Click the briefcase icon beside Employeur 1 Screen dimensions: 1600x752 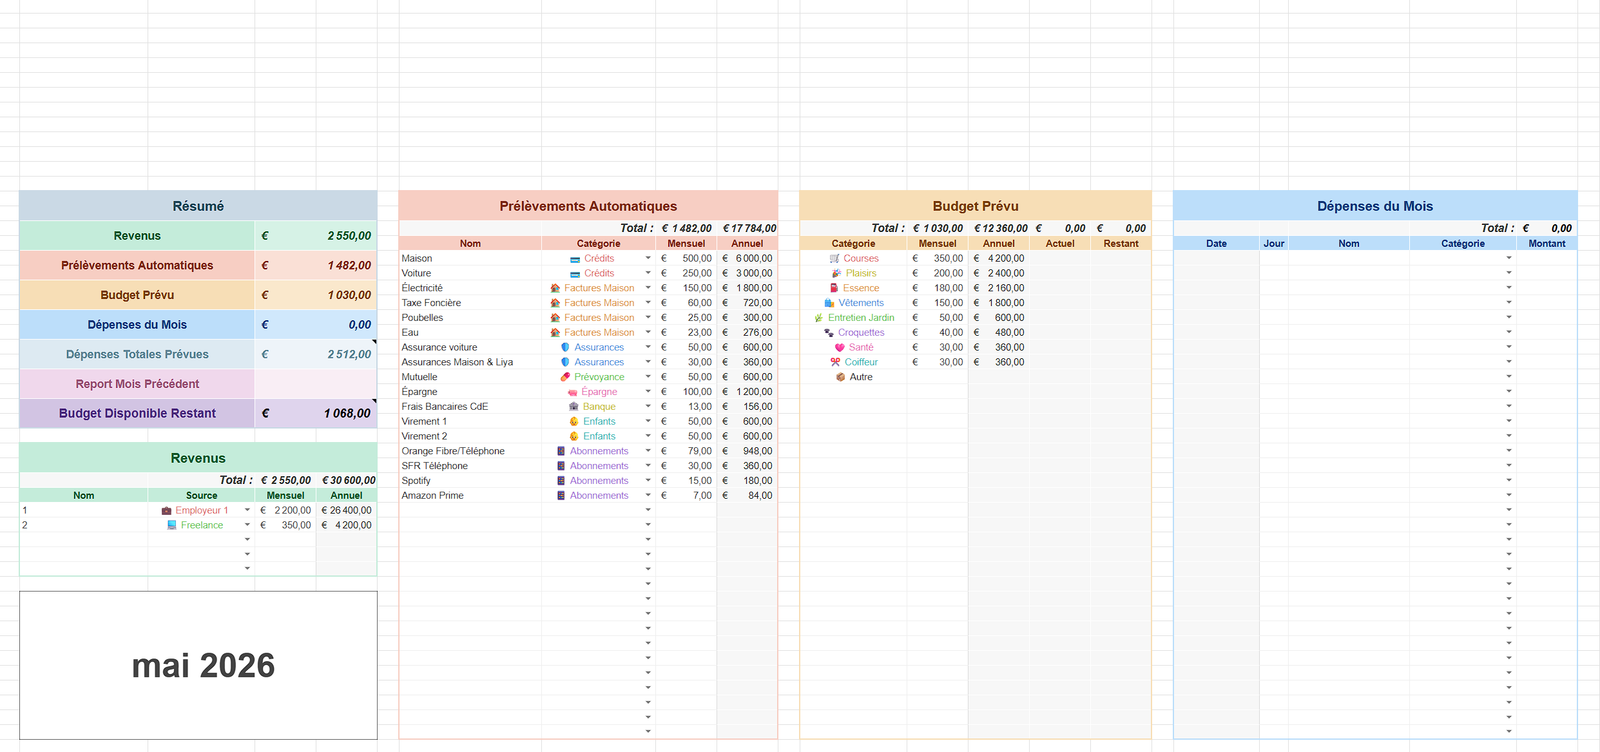point(167,510)
